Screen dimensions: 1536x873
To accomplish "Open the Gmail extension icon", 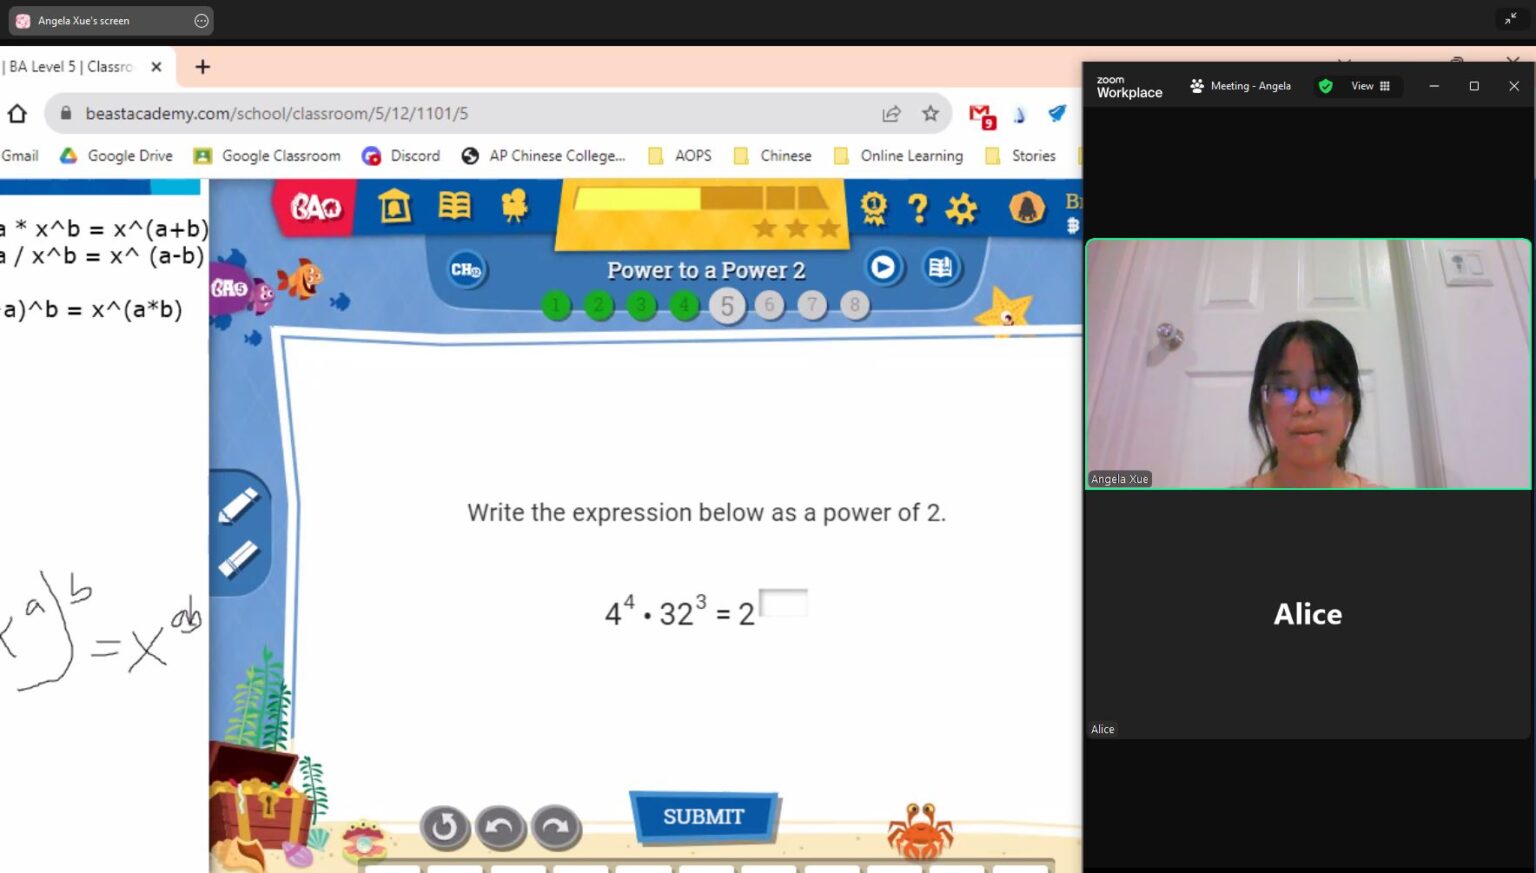I will pyautogui.click(x=981, y=115).
